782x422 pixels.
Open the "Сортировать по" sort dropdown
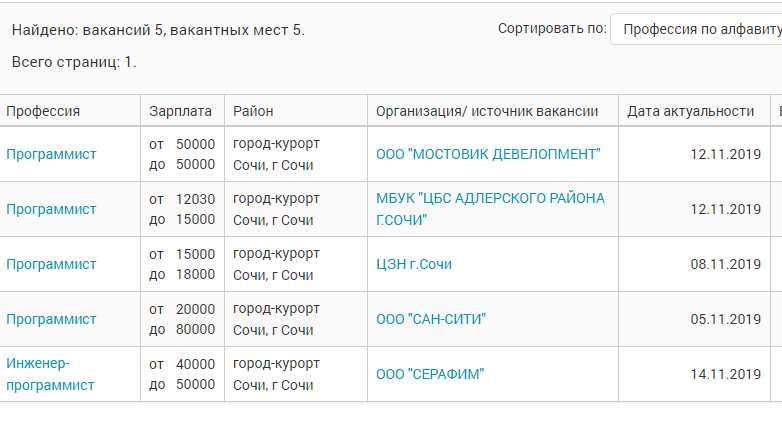pos(697,30)
